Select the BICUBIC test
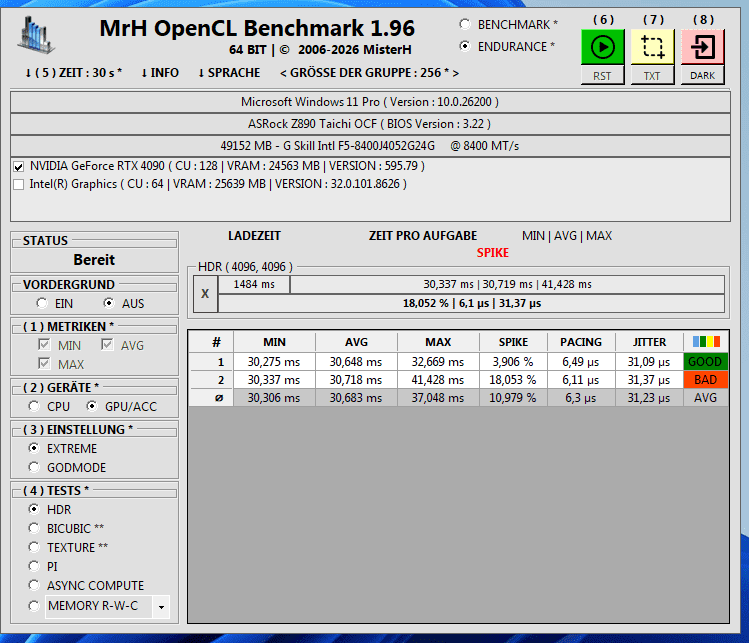Viewport: 749px width, 643px height. [33, 528]
